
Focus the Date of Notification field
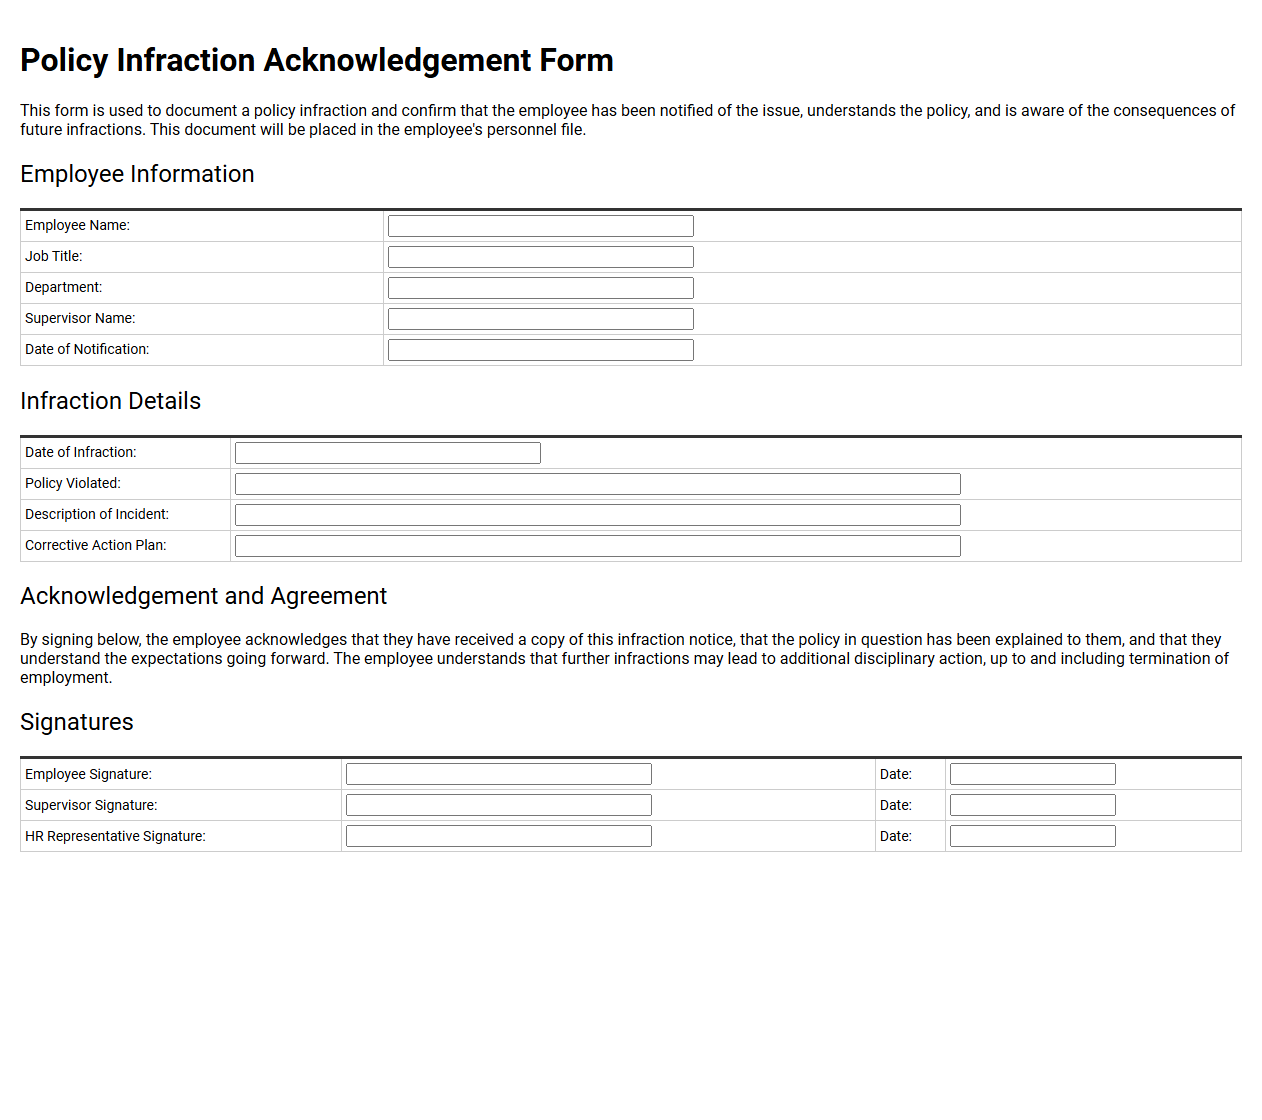coord(540,350)
